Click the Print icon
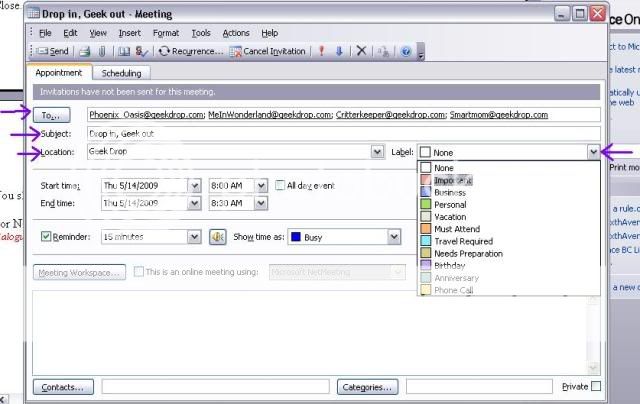Image resolution: width=640 pixels, height=404 pixels. (x=85, y=51)
